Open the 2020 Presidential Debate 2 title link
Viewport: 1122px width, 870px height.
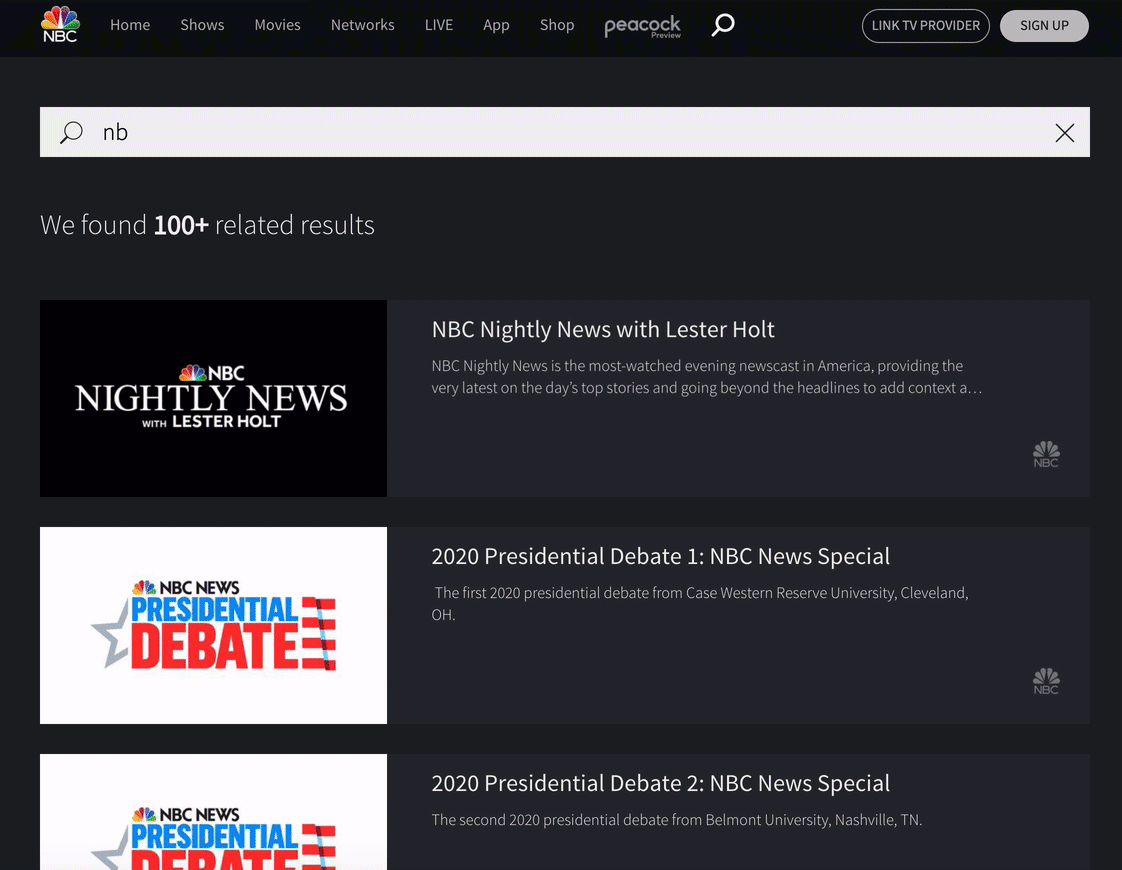[x=660, y=783]
